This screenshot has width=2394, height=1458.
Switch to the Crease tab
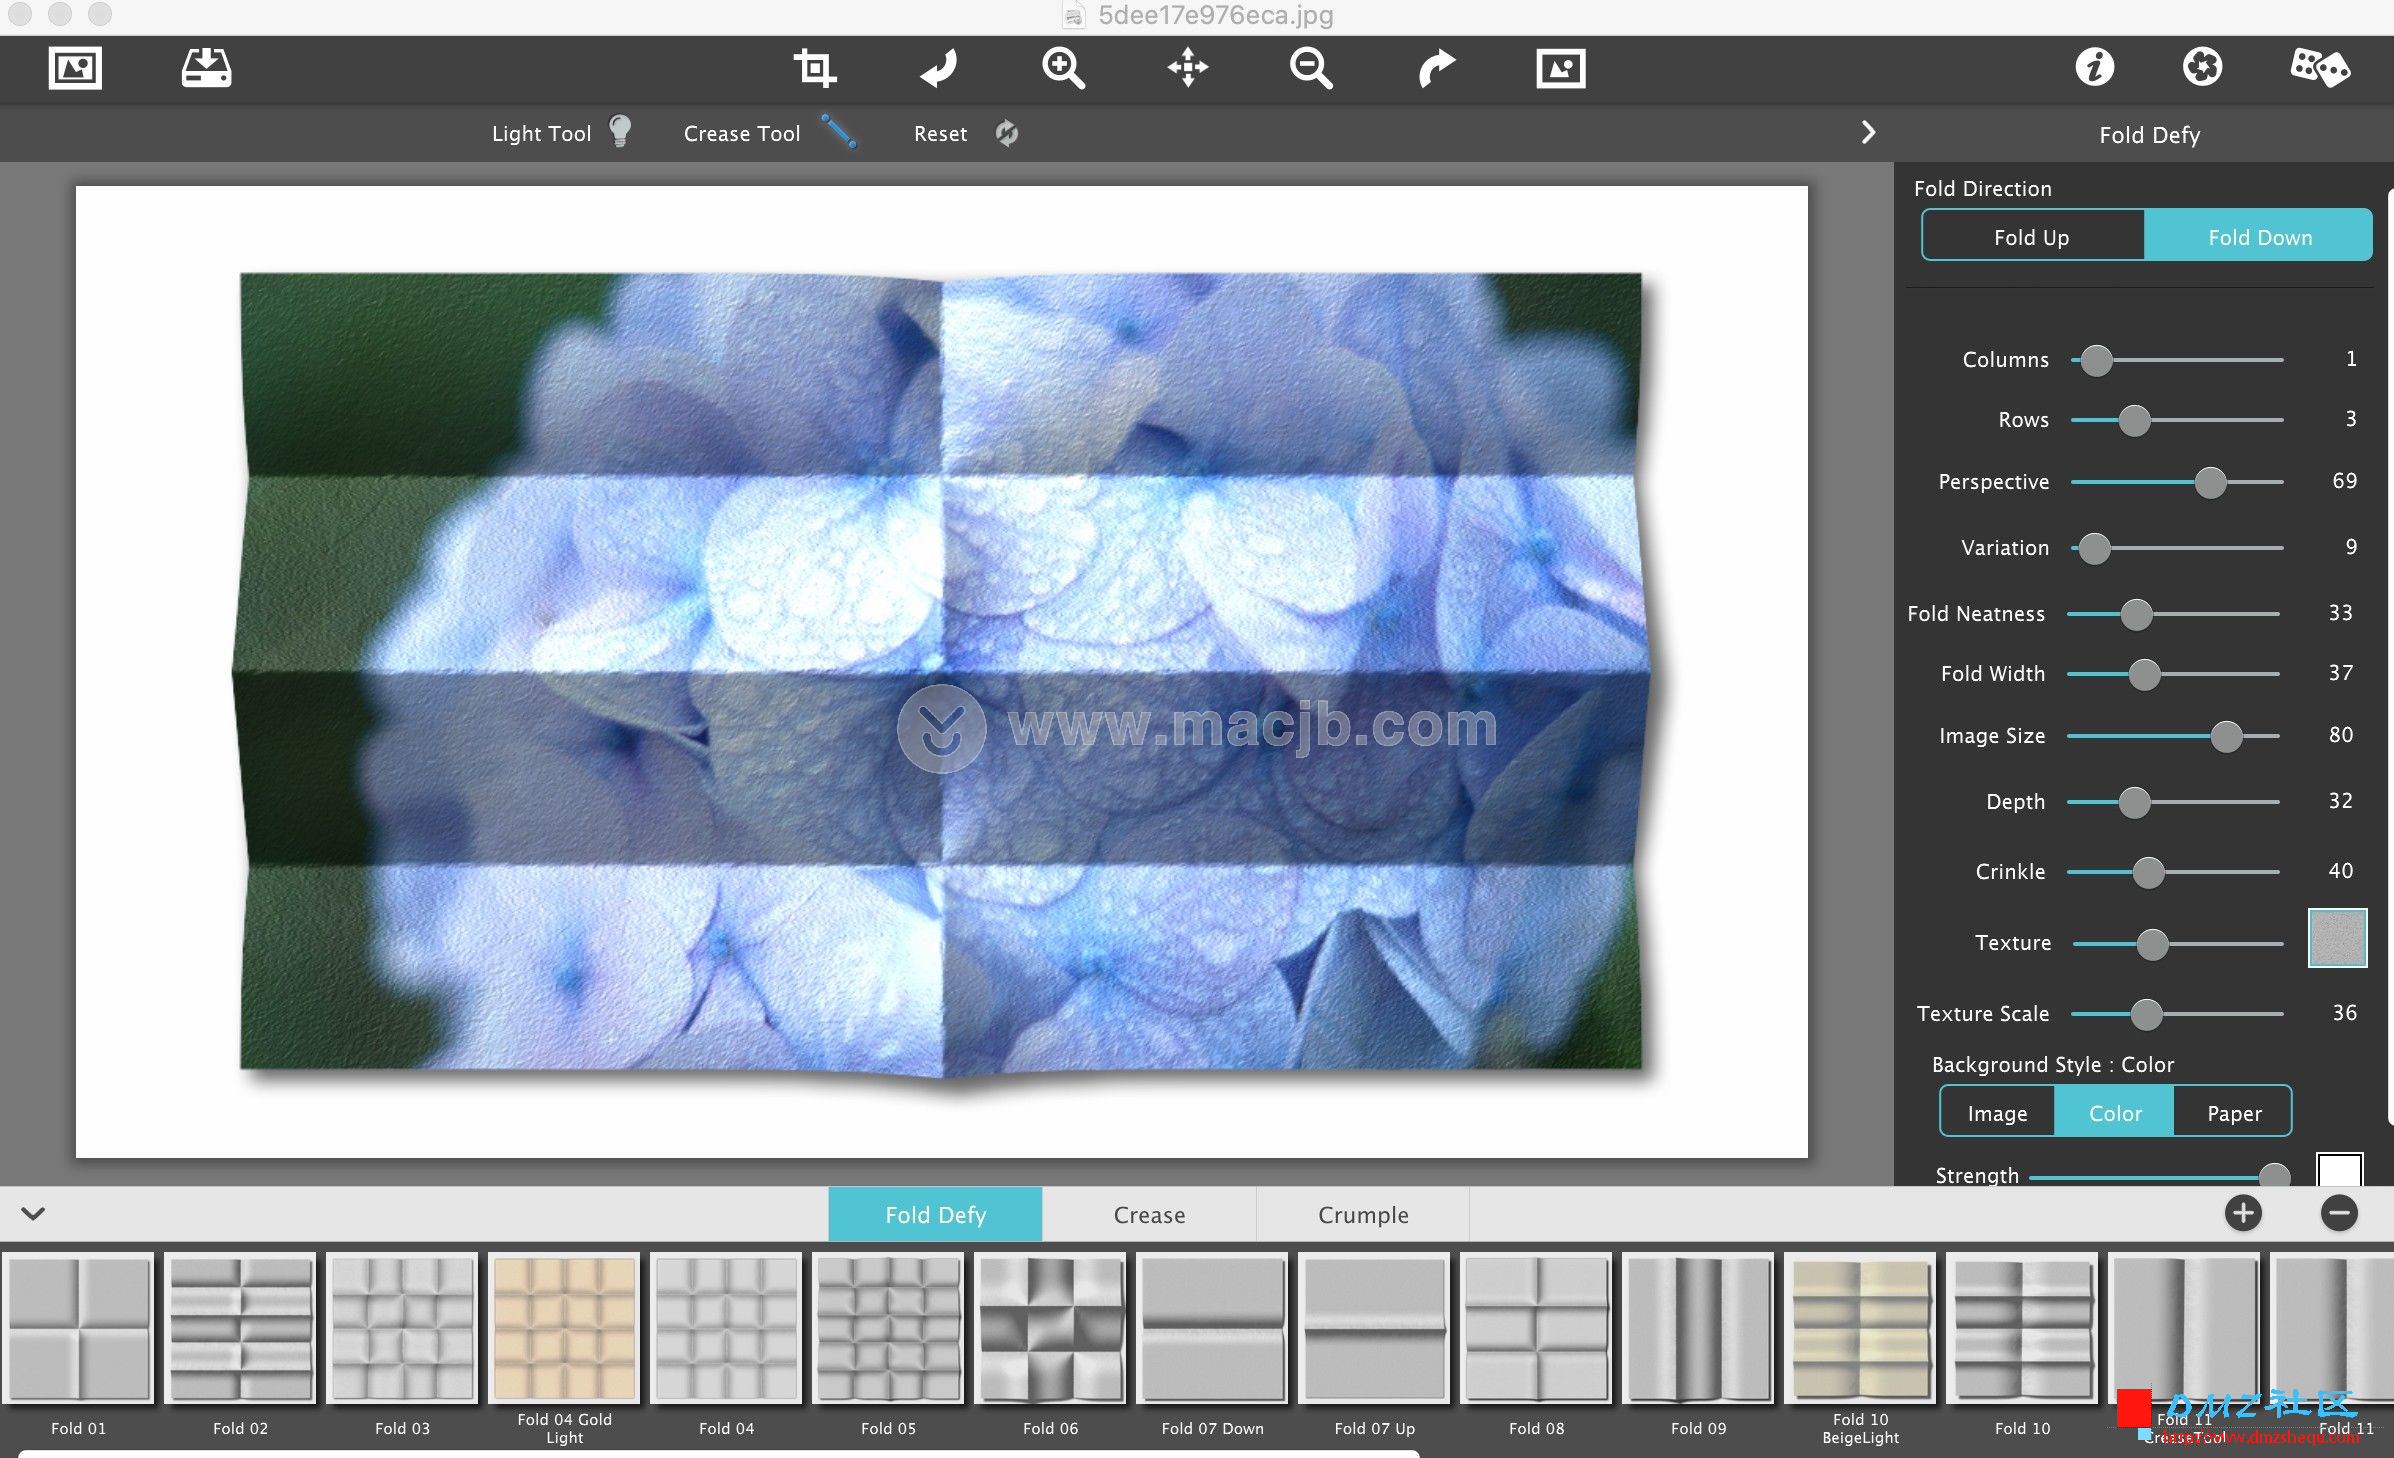[1149, 1214]
